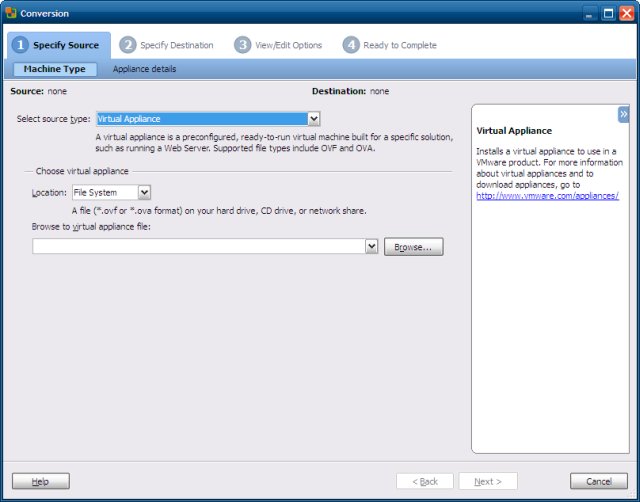640x502 pixels.
Task: Open the Select source type dropdown
Action: [x=313, y=119]
